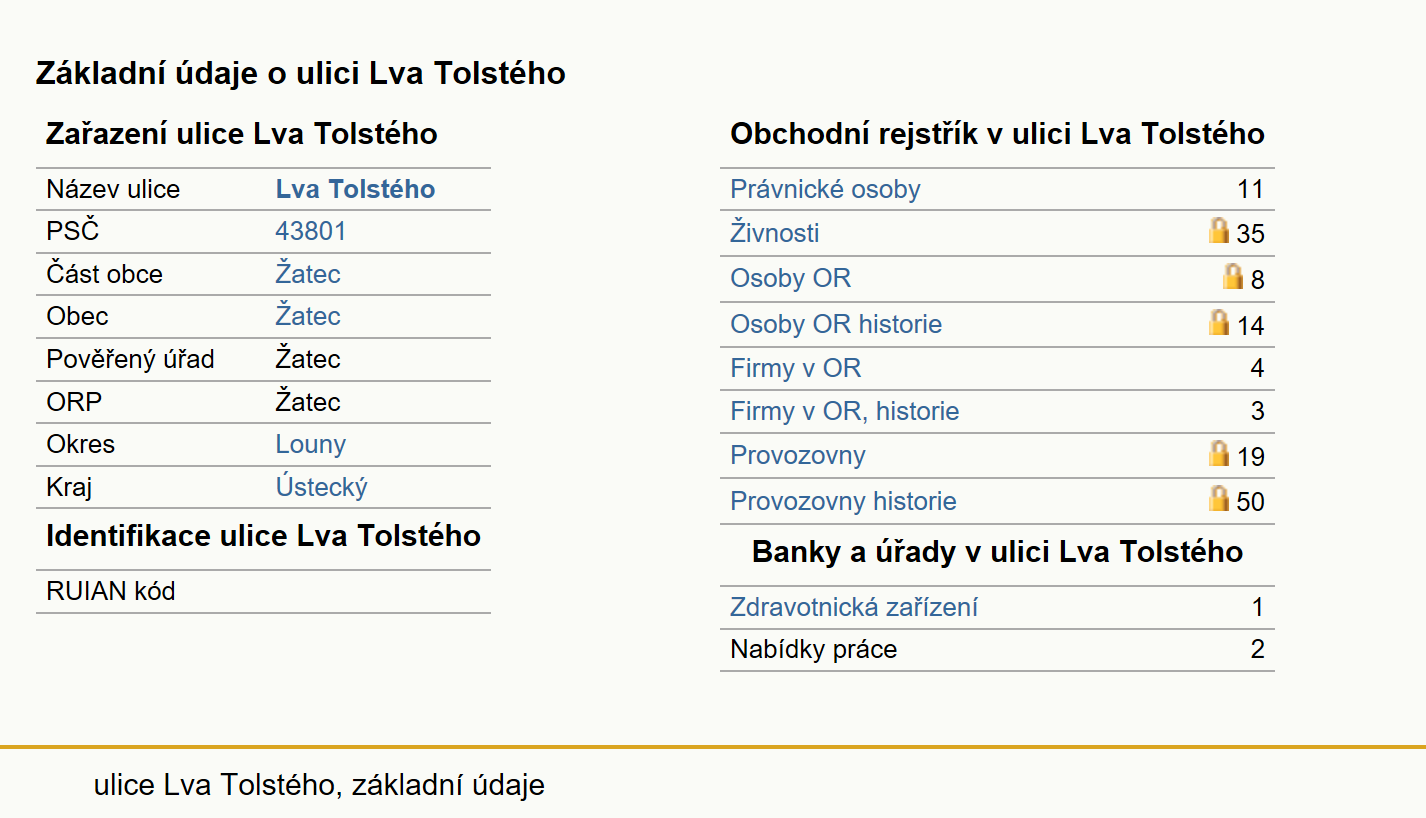Open the Louny district link
This screenshot has width=1426, height=818.
tap(310, 444)
